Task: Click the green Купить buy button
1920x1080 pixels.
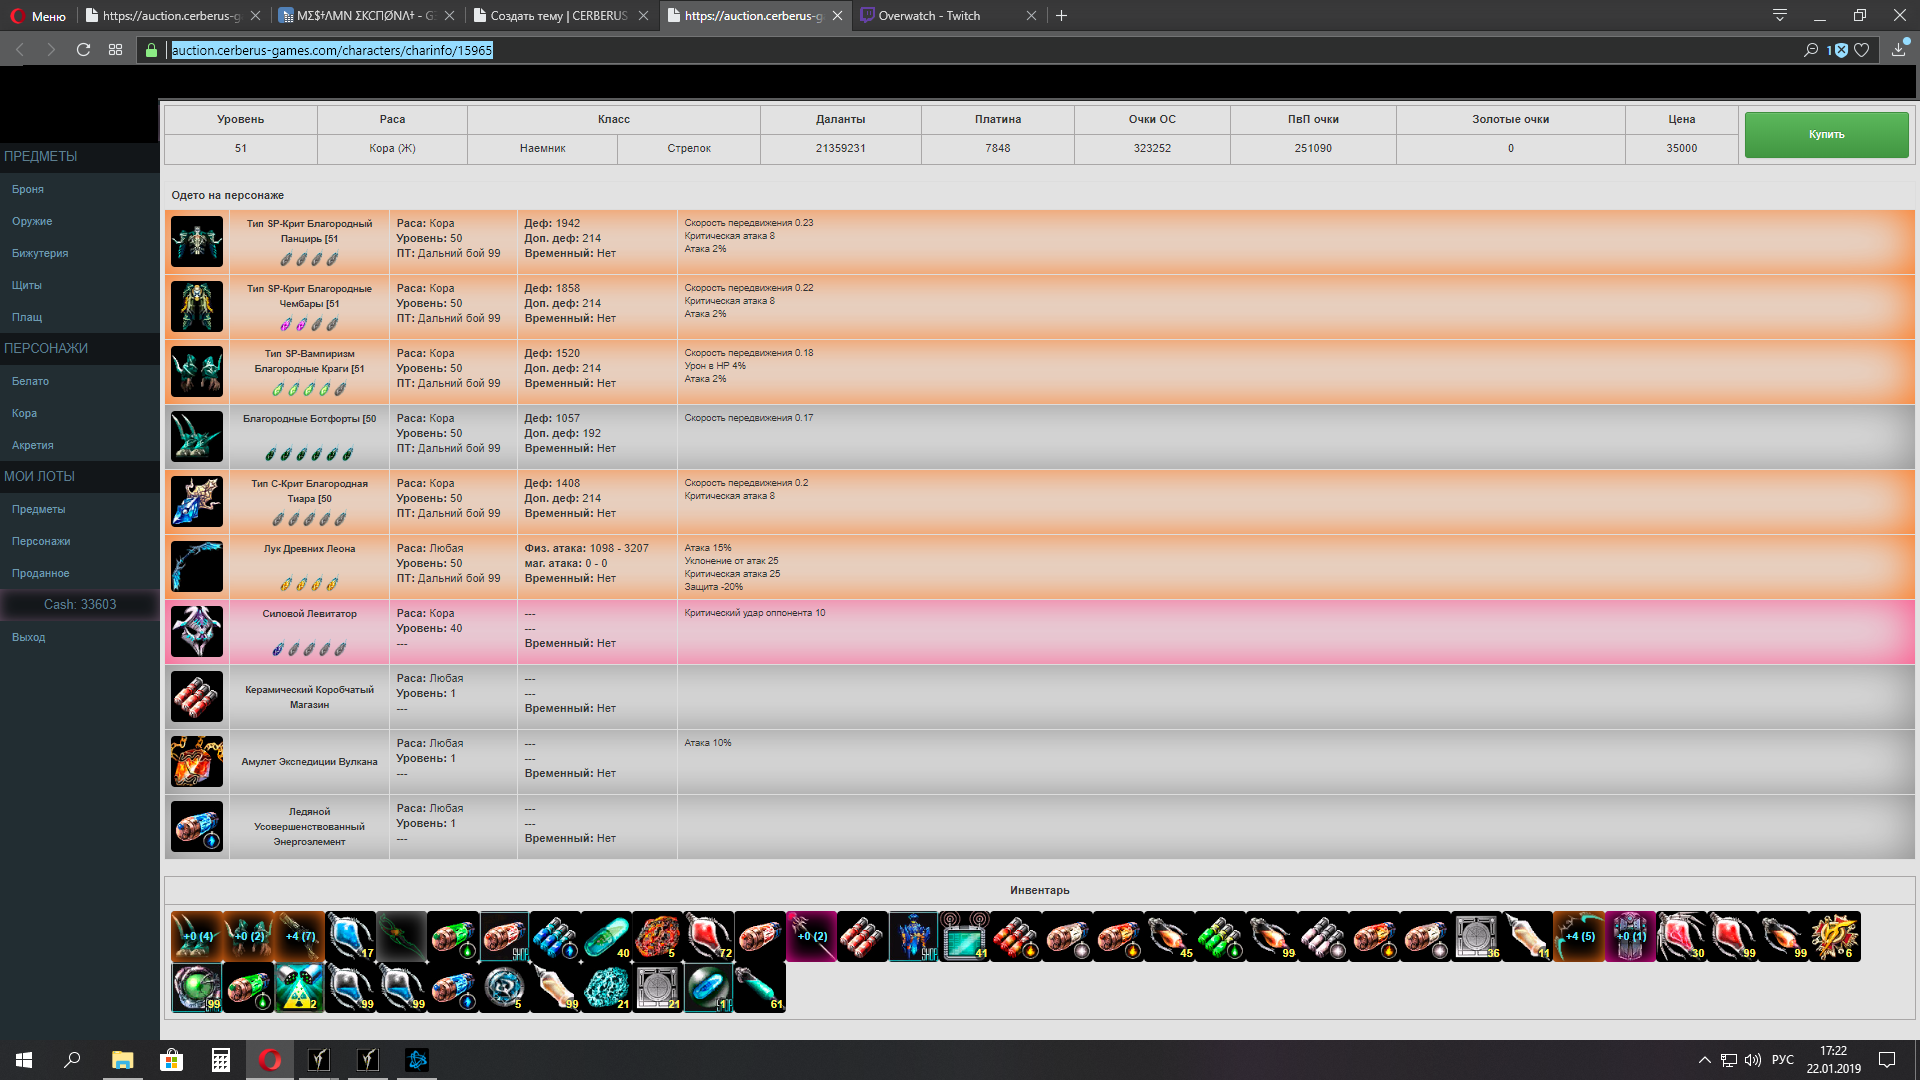Action: click(1826, 134)
